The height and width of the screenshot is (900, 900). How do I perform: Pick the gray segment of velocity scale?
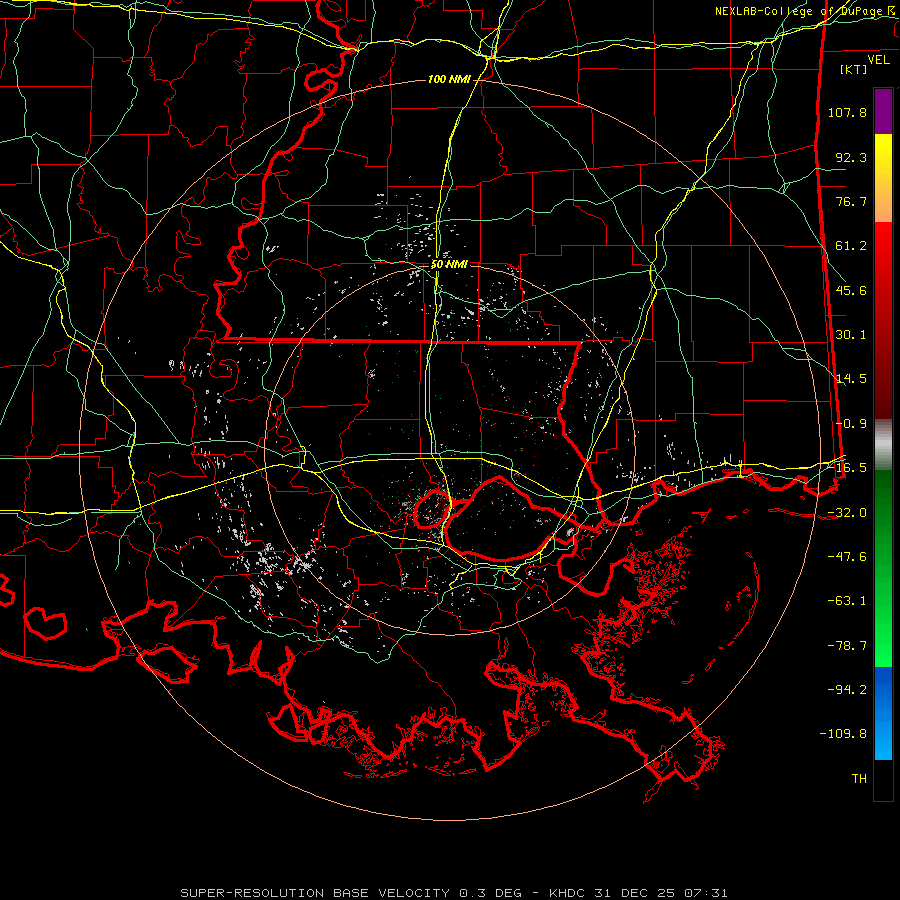click(x=883, y=444)
